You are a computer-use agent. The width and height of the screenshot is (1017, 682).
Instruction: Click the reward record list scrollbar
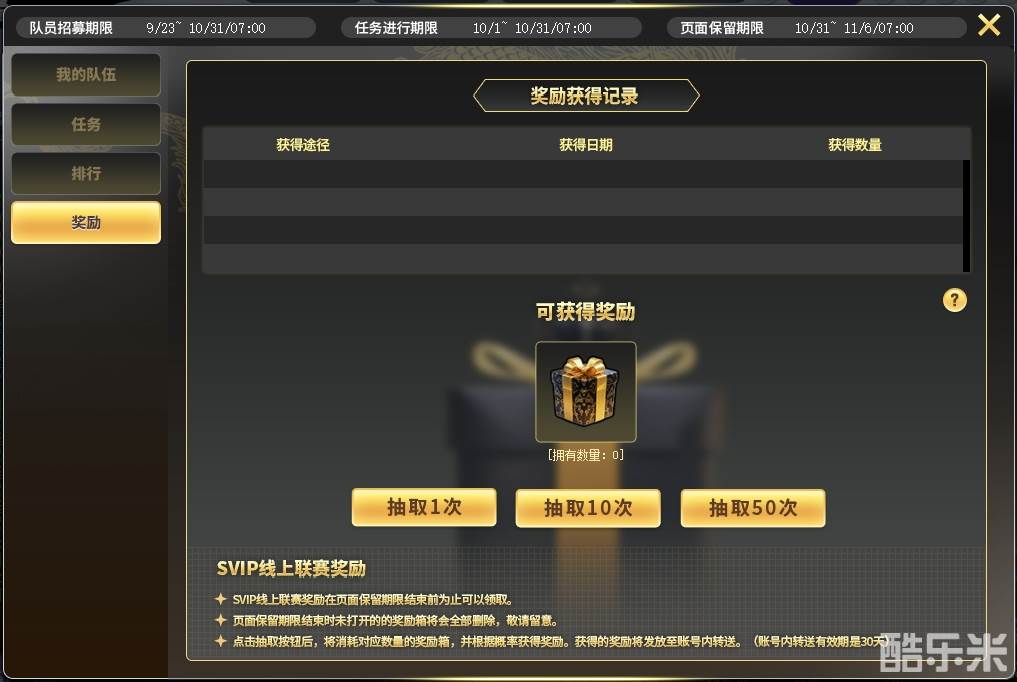coord(966,216)
